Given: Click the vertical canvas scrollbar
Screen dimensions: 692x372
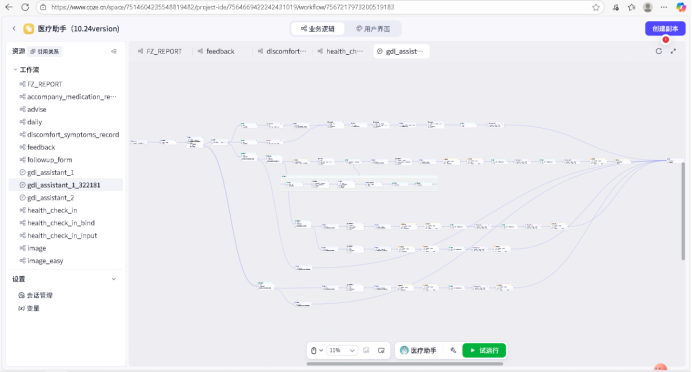Looking at the screenshot, I should 684,211.
